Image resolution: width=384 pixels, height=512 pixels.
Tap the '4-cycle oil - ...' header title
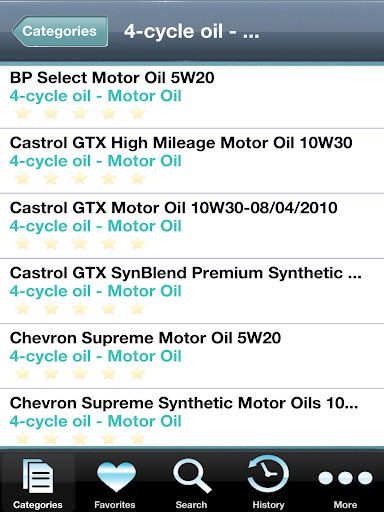(x=191, y=31)
